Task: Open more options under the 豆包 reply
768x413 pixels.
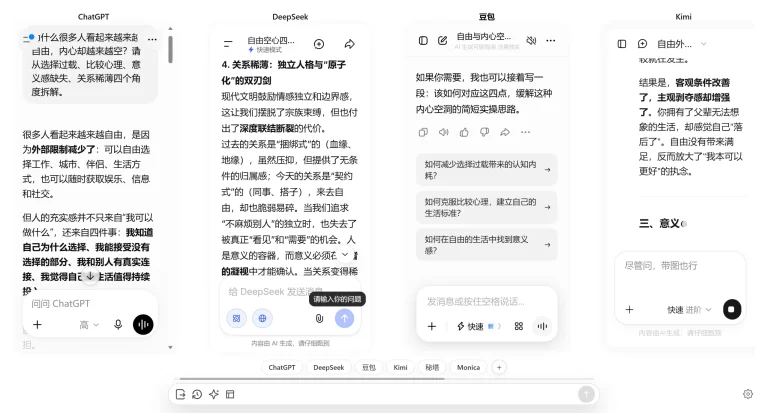Action: [526, 132]
